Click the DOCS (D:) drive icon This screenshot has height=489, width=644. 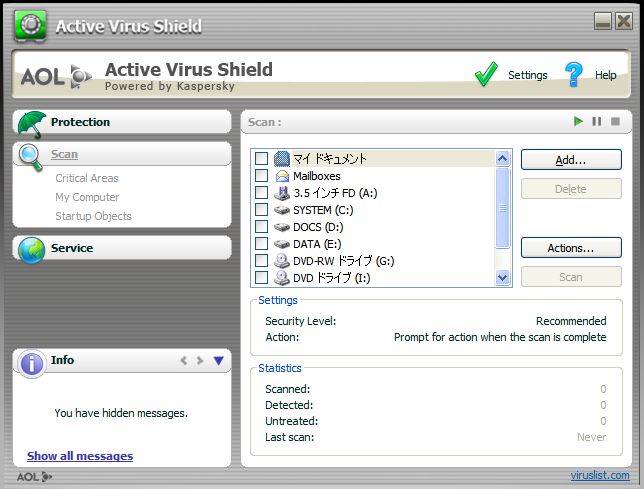[282, 227]
